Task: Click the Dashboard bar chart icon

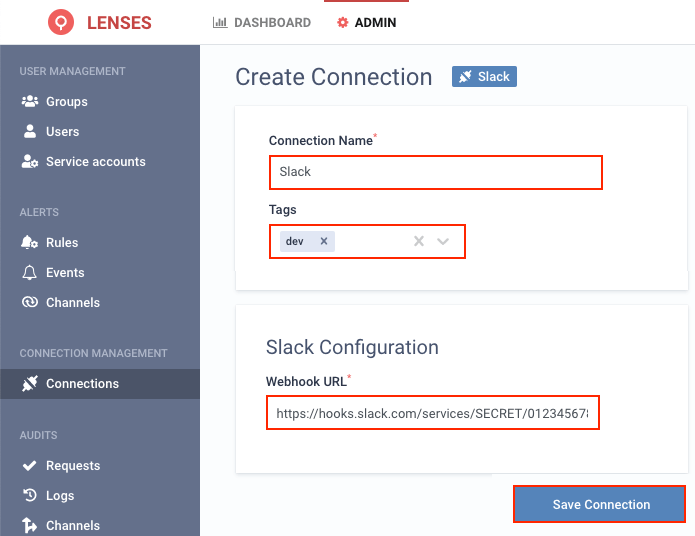Action: coord(220,22)
